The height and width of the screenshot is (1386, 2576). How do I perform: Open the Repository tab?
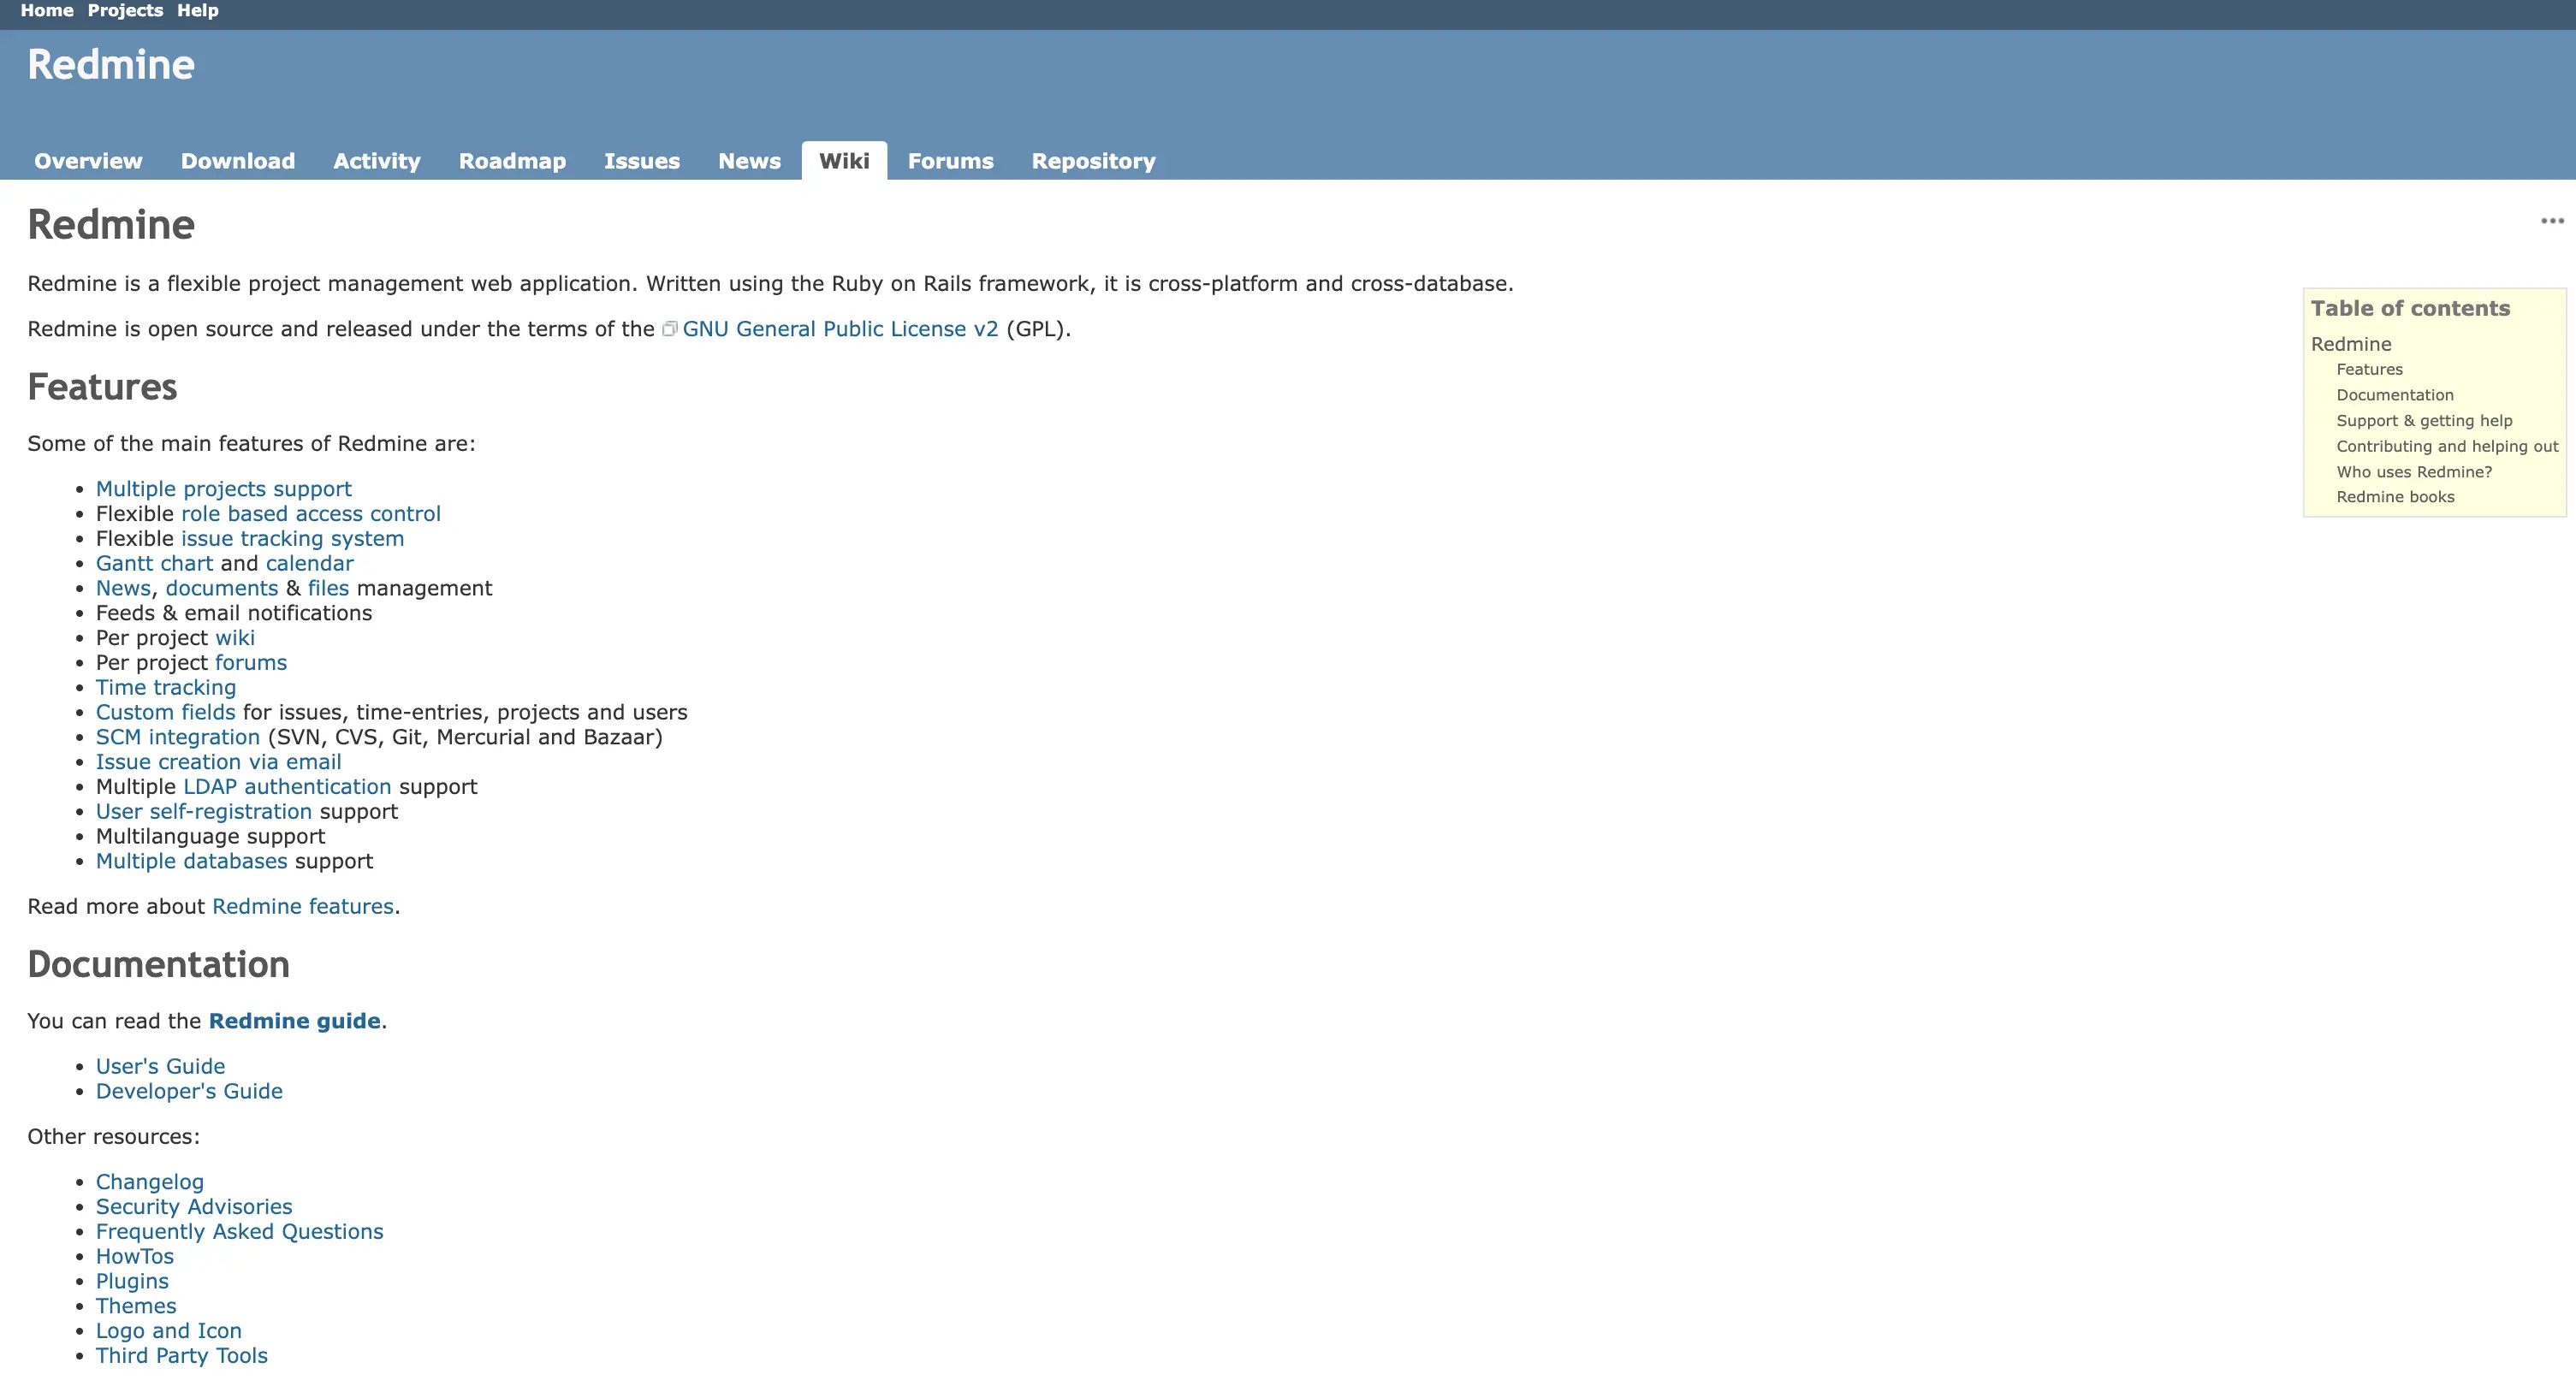pyautogui.click(x=1093, y=160)
